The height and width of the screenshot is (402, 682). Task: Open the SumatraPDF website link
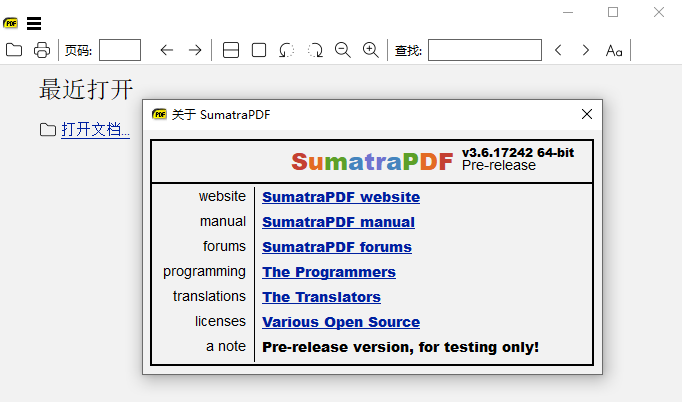[341, 197]
